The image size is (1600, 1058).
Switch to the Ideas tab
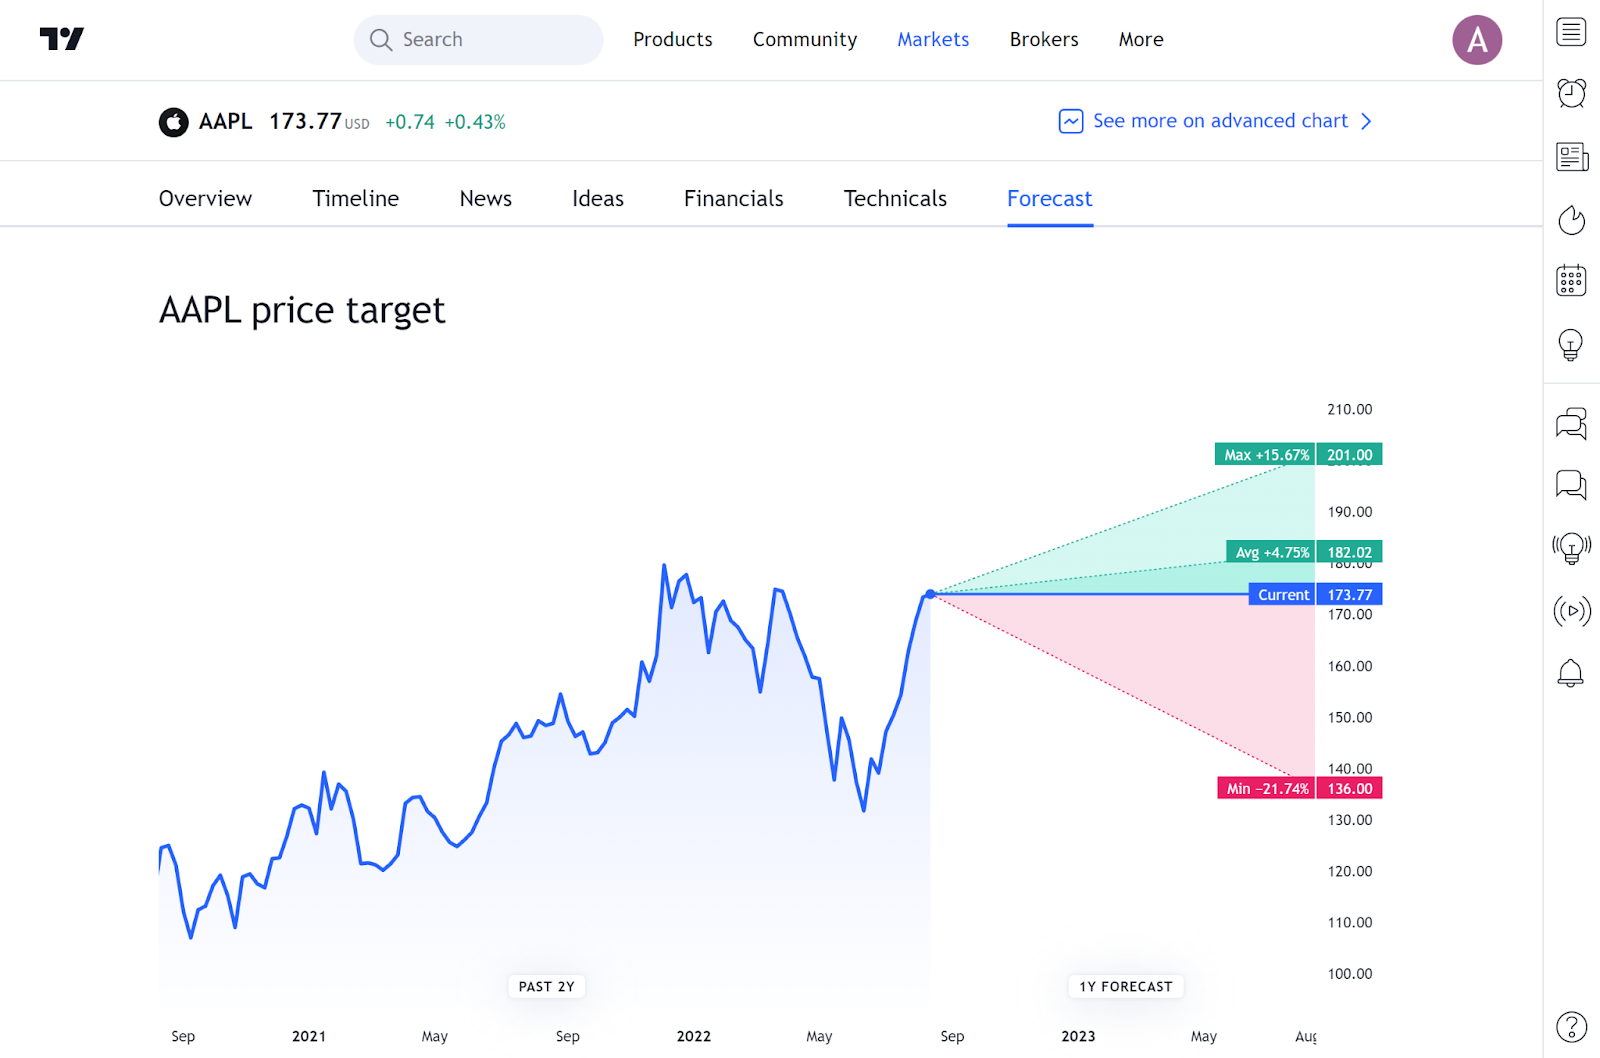point(598,198)
